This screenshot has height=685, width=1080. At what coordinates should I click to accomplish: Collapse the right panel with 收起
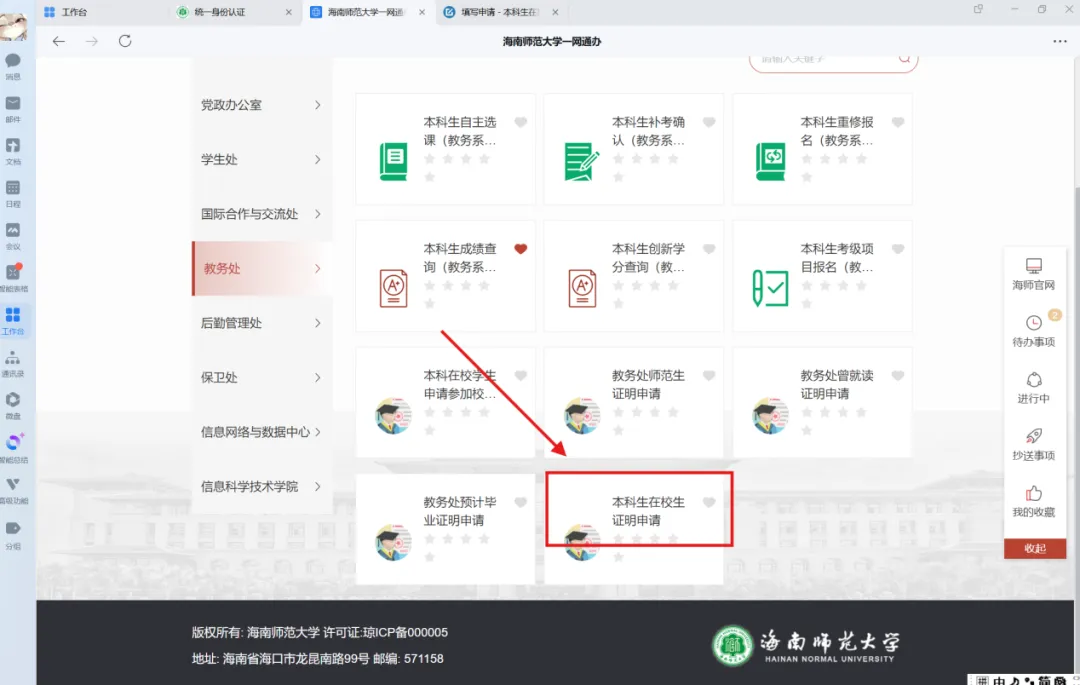point(1035,548)
